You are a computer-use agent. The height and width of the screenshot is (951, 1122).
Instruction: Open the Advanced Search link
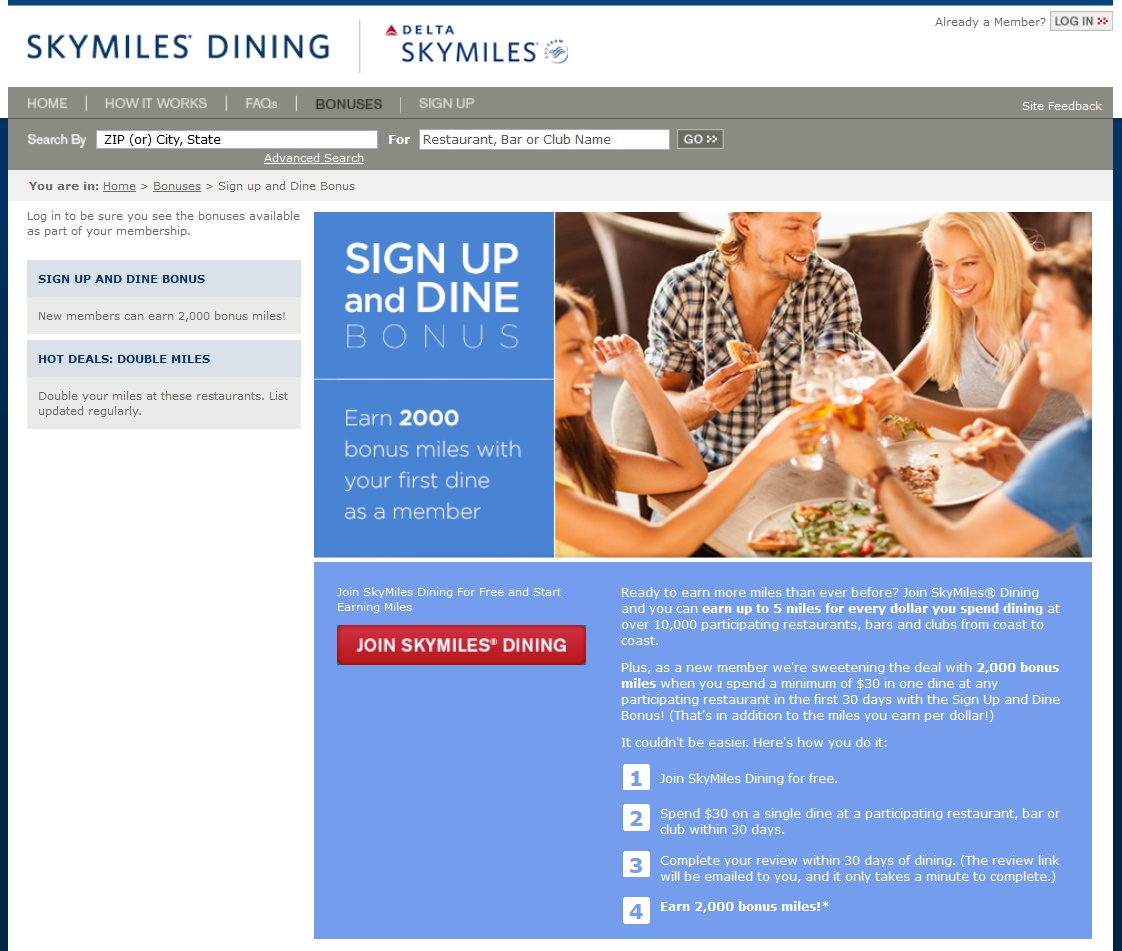[x=313, y=158]
